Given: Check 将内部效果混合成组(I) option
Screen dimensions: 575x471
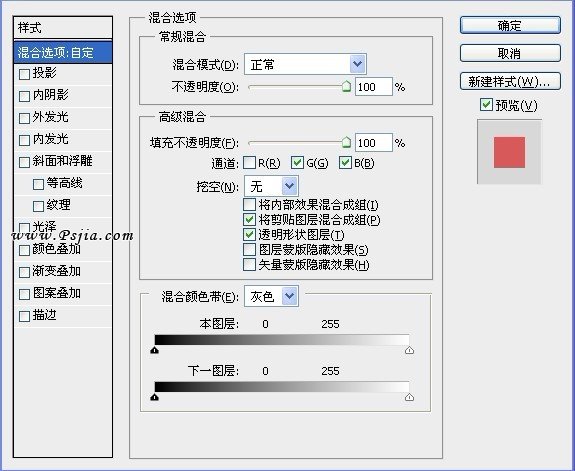Looking at the screenshot, I should coord(250,205).
